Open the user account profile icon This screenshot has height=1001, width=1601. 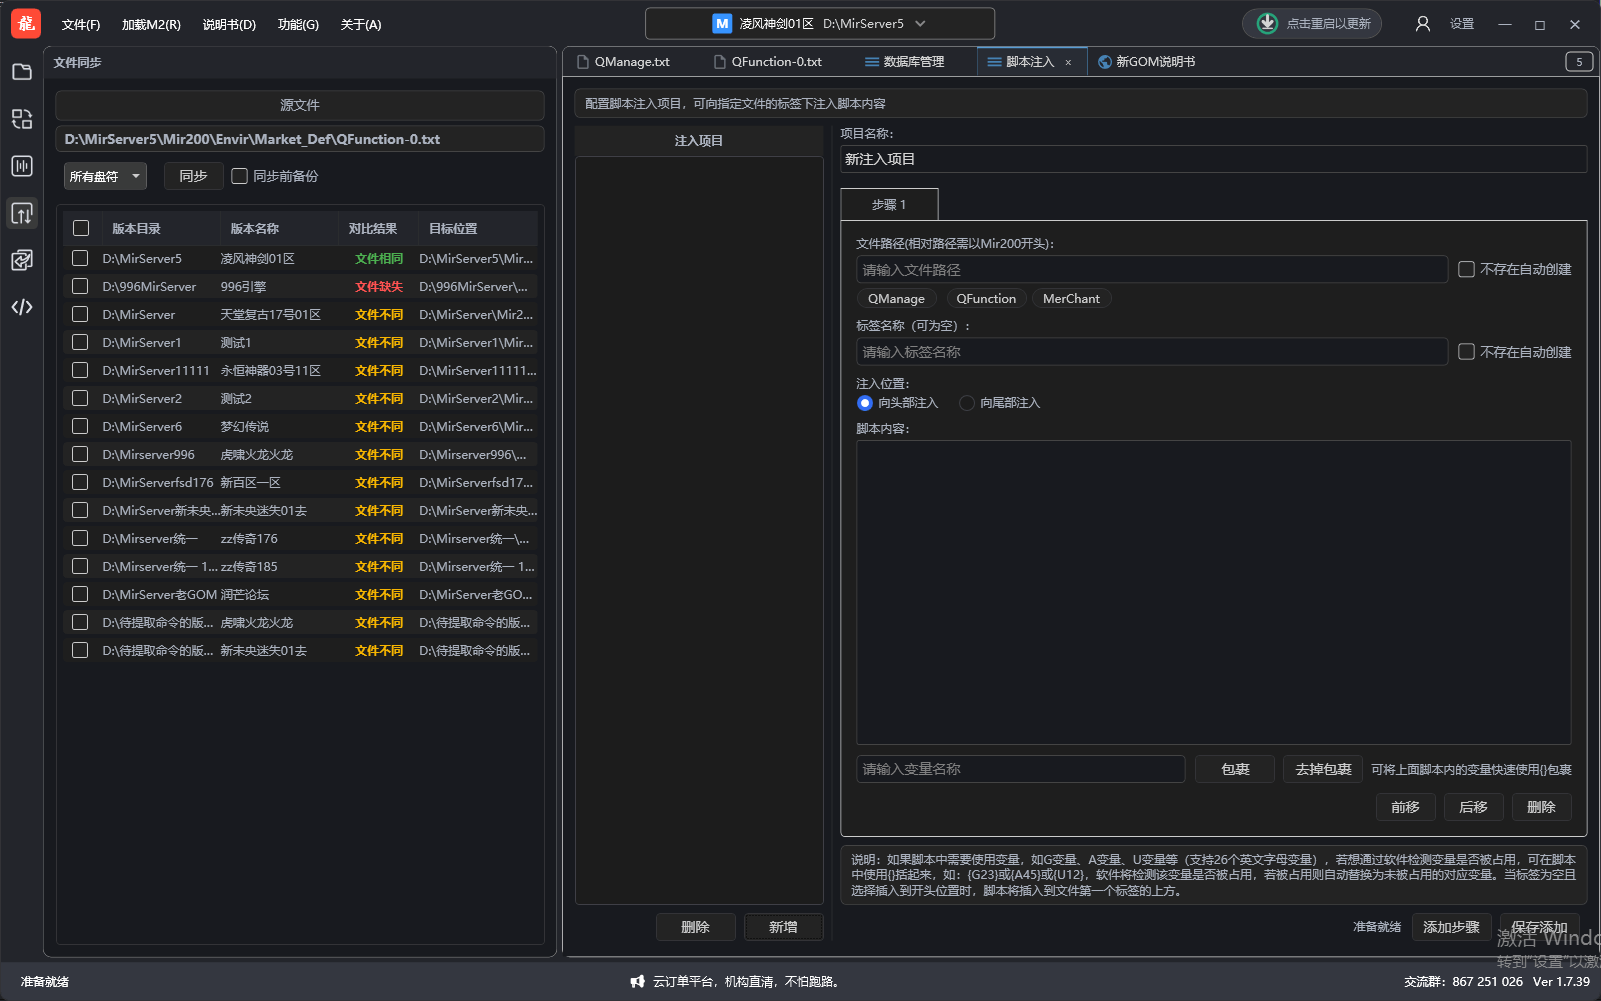1422,24
